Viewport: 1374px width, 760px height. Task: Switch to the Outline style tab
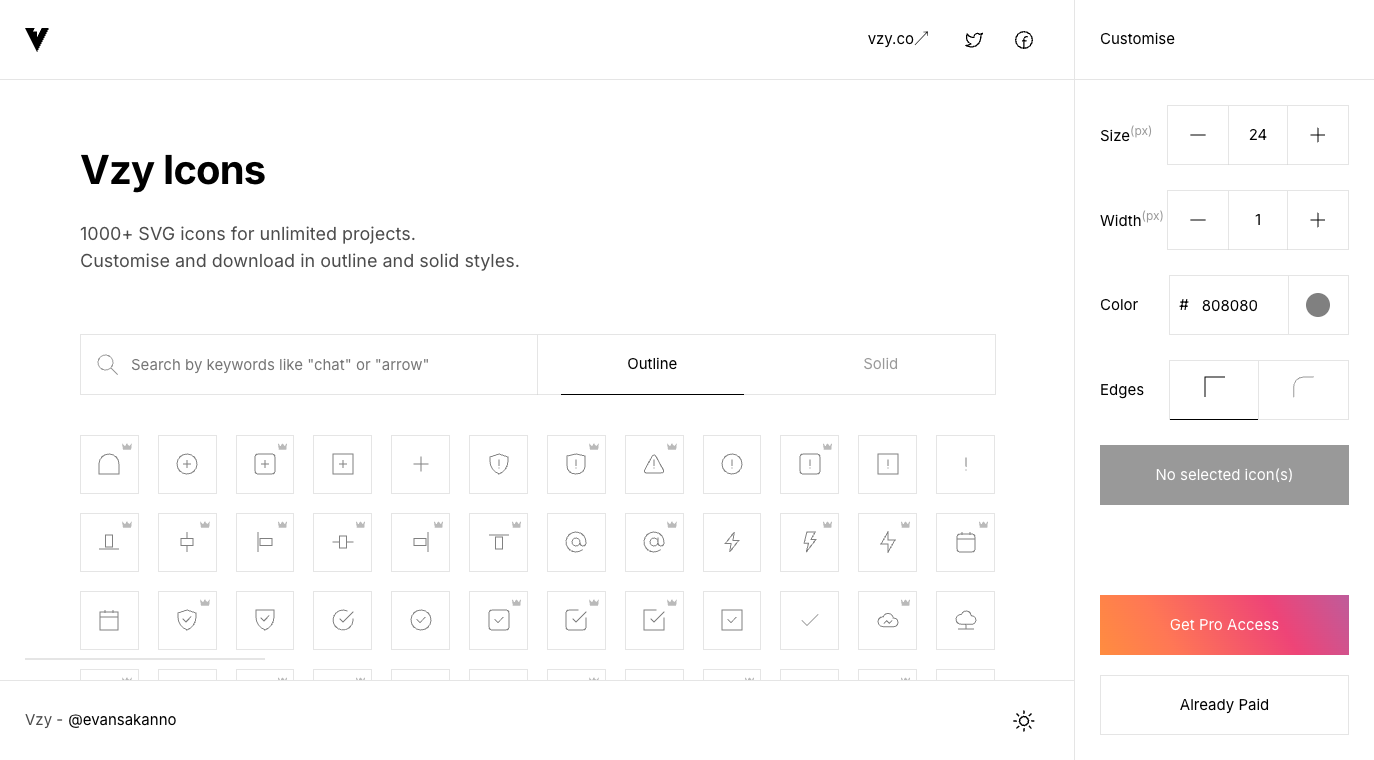pyautogui.click(x=652, y=364)
